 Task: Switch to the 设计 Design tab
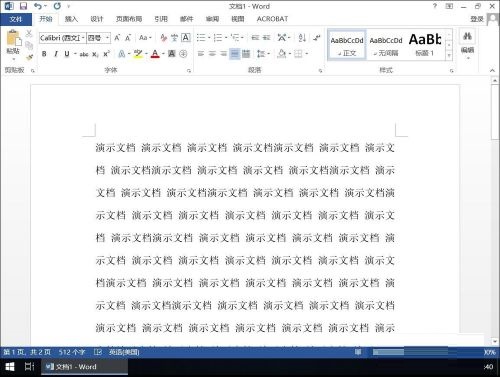pos(97,19)
